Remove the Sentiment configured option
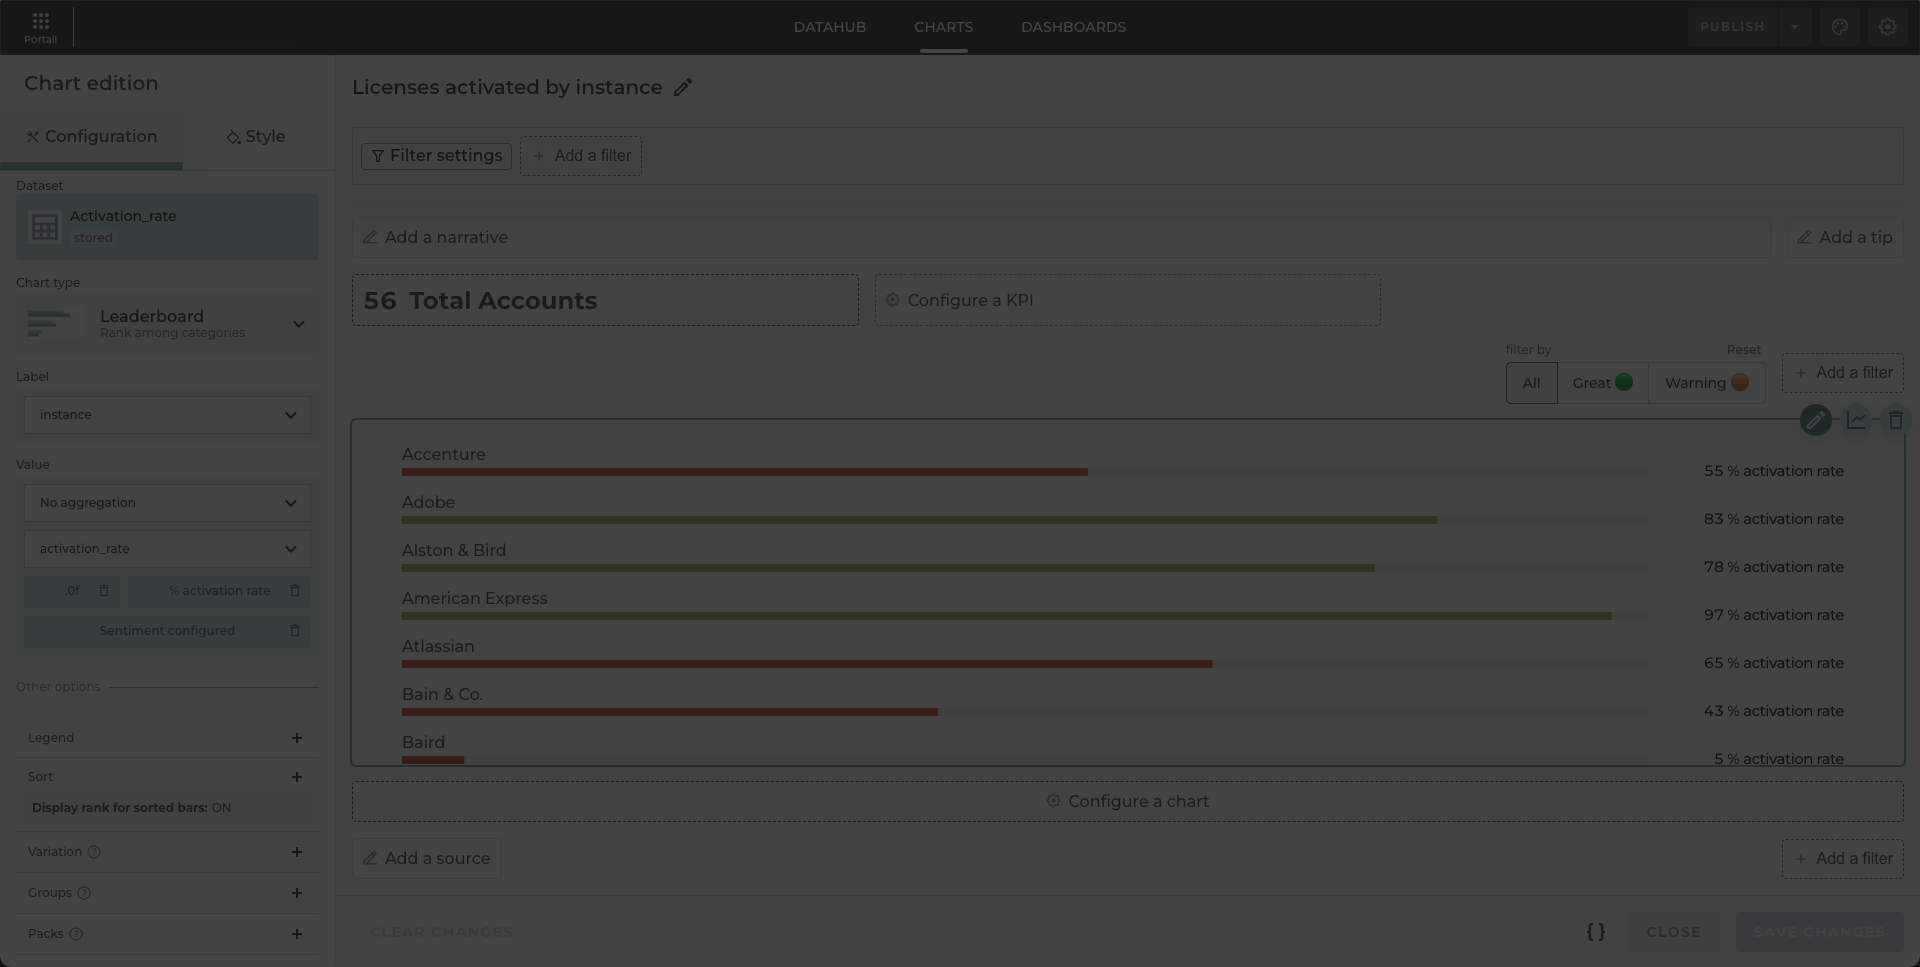 click(294, 631)
